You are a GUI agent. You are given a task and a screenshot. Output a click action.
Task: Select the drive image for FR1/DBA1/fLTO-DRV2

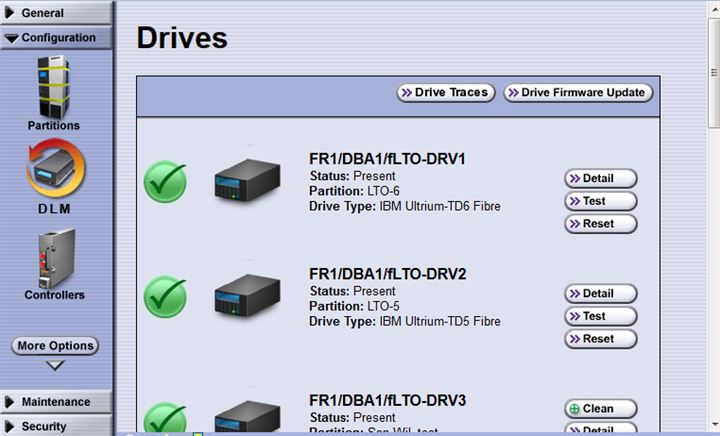click(248, 295)
